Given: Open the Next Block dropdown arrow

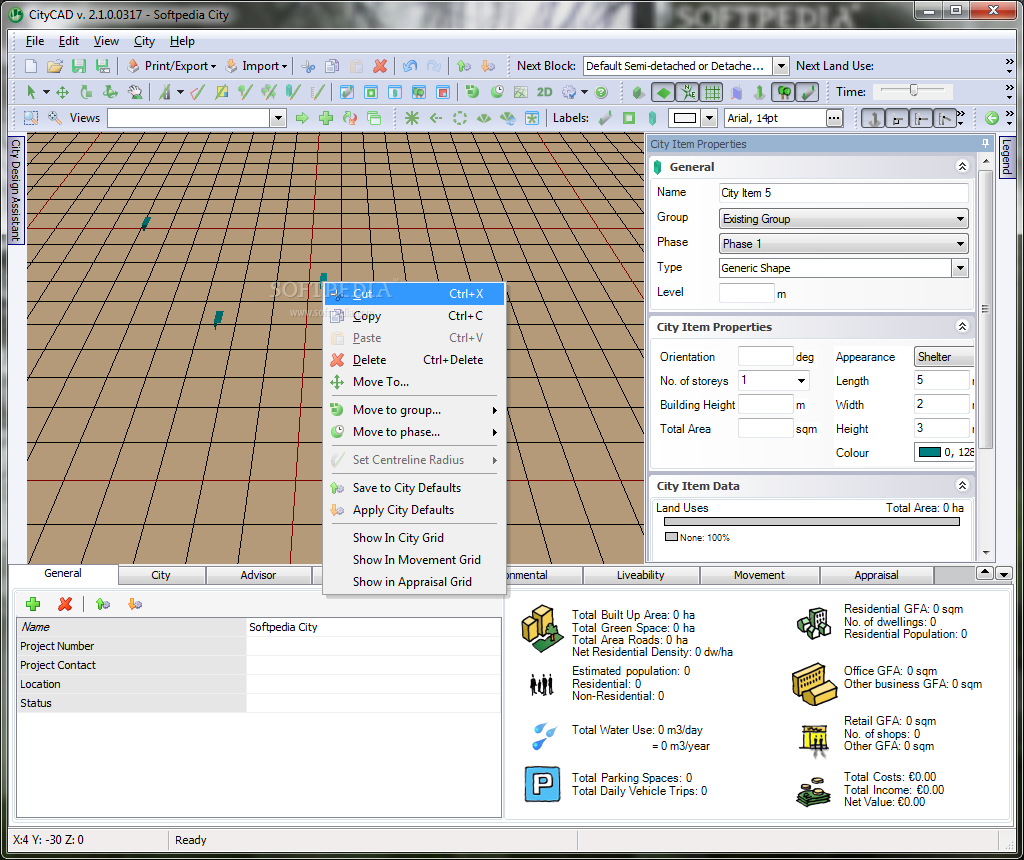Looking at the screenshot, I should coord(780,66).
